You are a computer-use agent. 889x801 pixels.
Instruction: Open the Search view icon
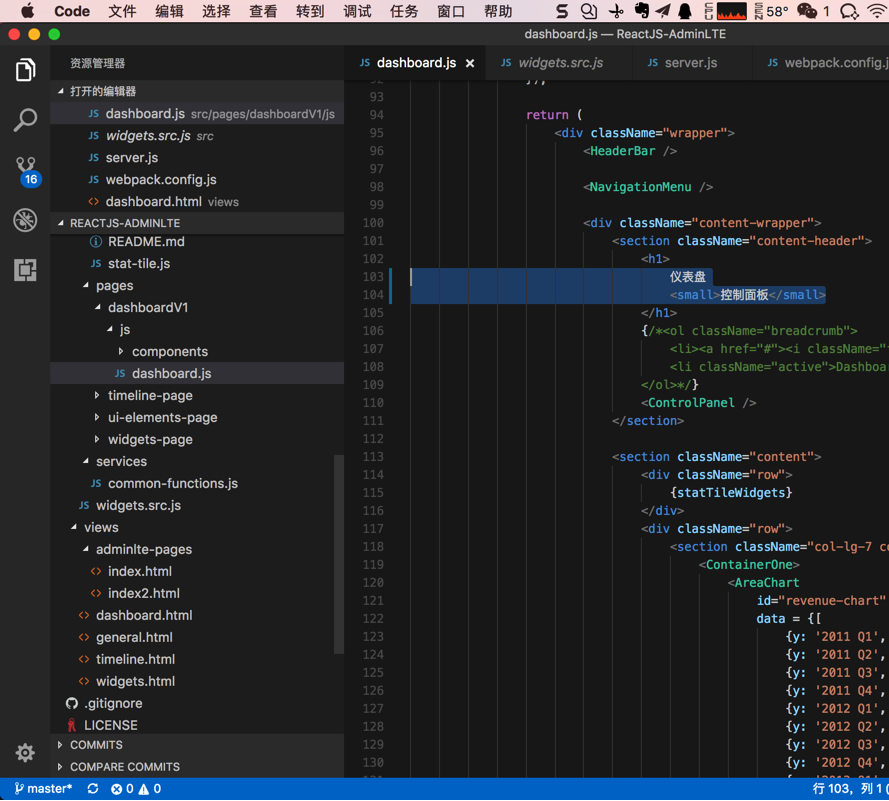(25, 120)
